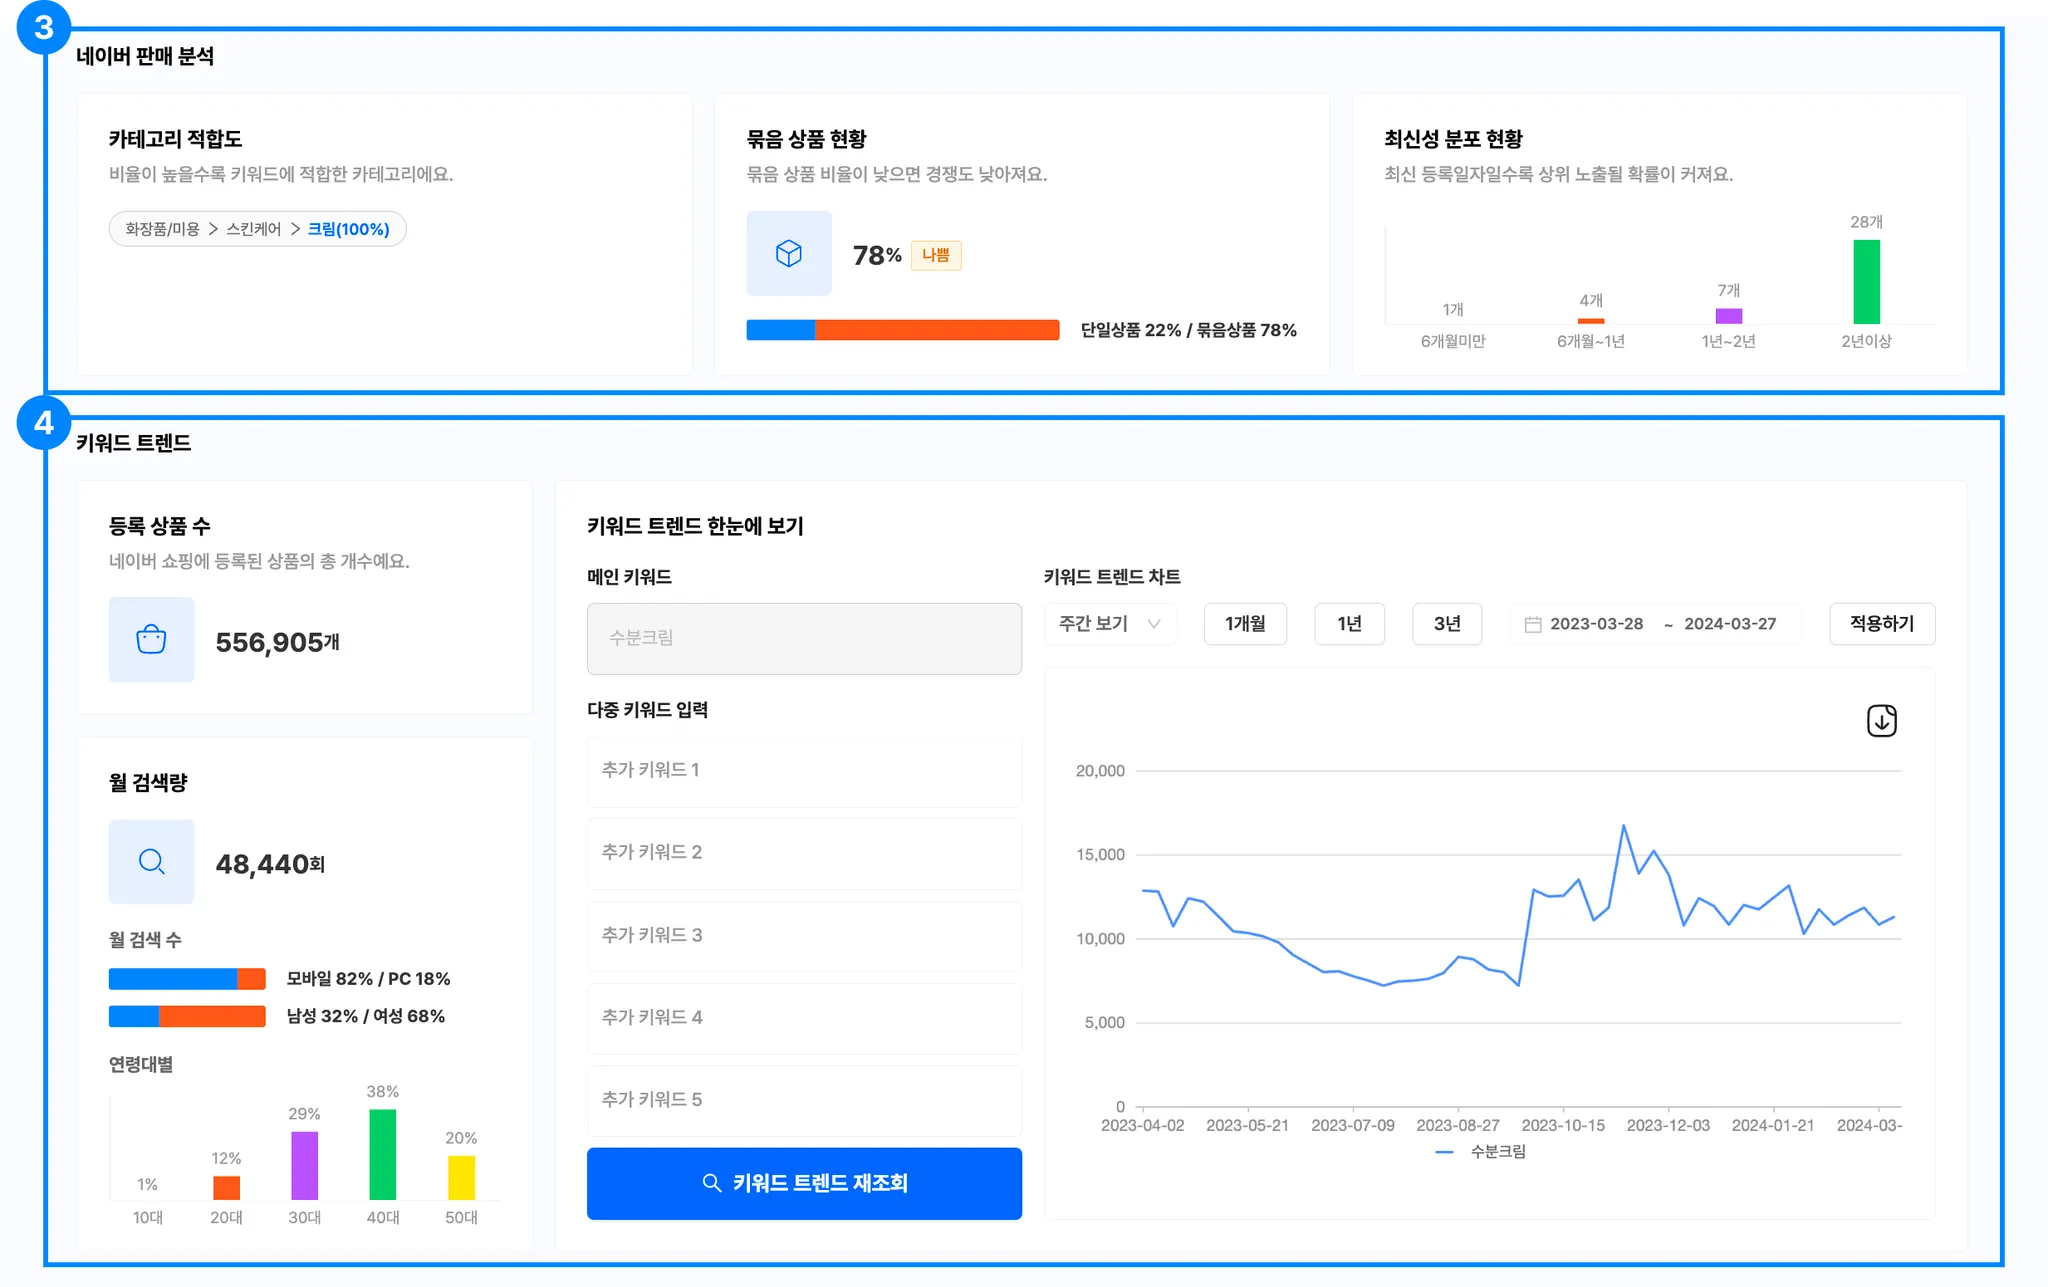
Task: Click the step 3 circle badge
Action: (x=43, y=27)
